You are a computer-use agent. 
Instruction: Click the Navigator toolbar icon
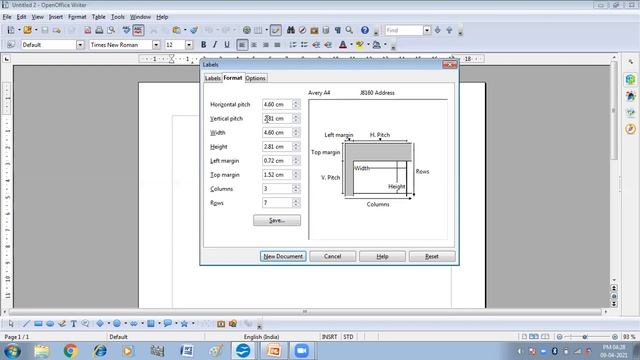tap(302, 30)
